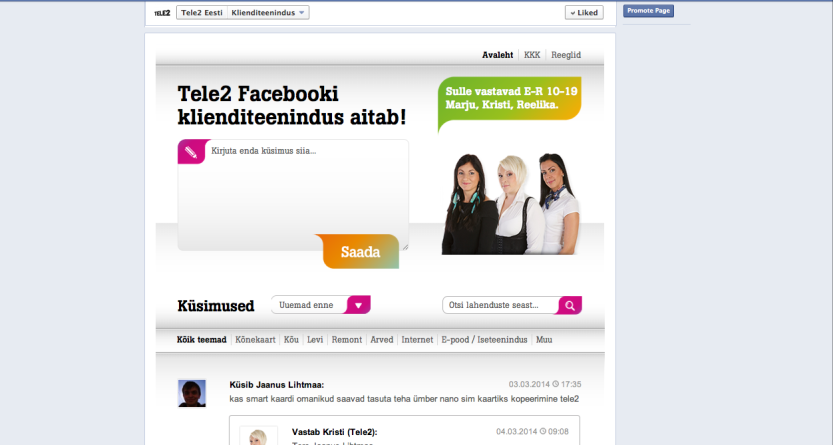Filter questions by Internet
The image size is (833, 445).
tap(417, 340)
